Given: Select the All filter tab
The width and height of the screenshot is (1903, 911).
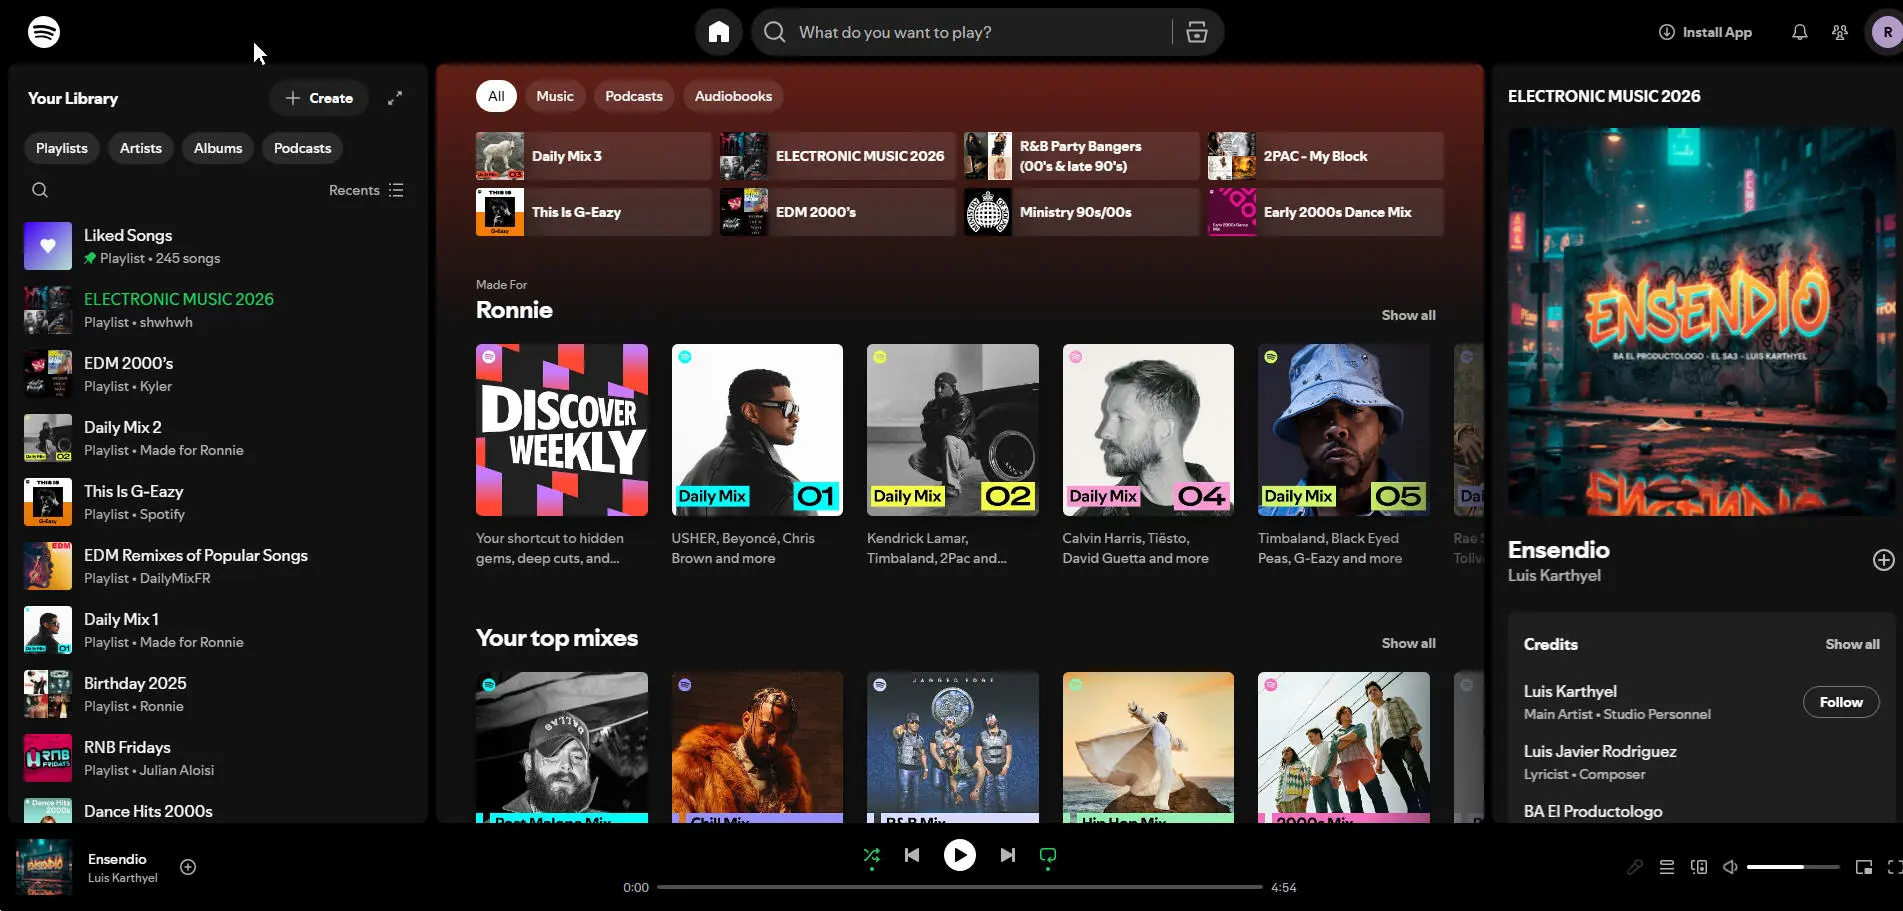Looking at the screenshot, I should pos(496,96).
